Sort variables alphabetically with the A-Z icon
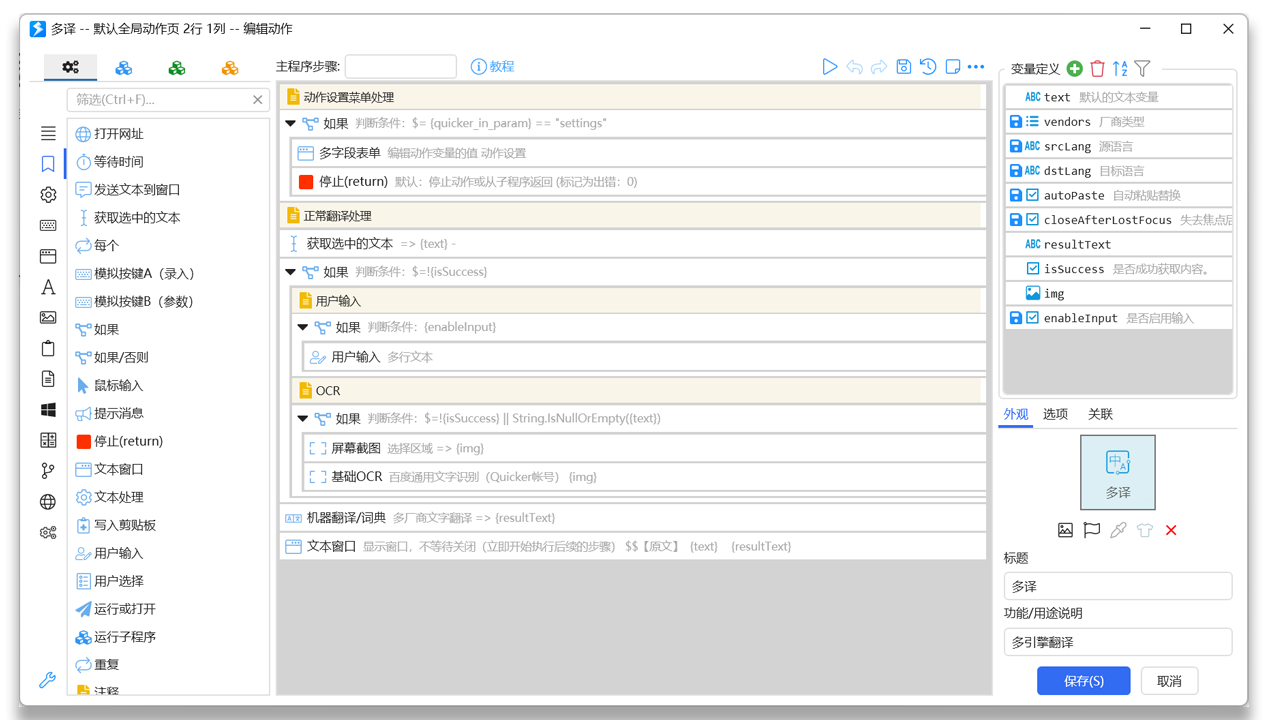The image size is (1280, 720). 1120,68
